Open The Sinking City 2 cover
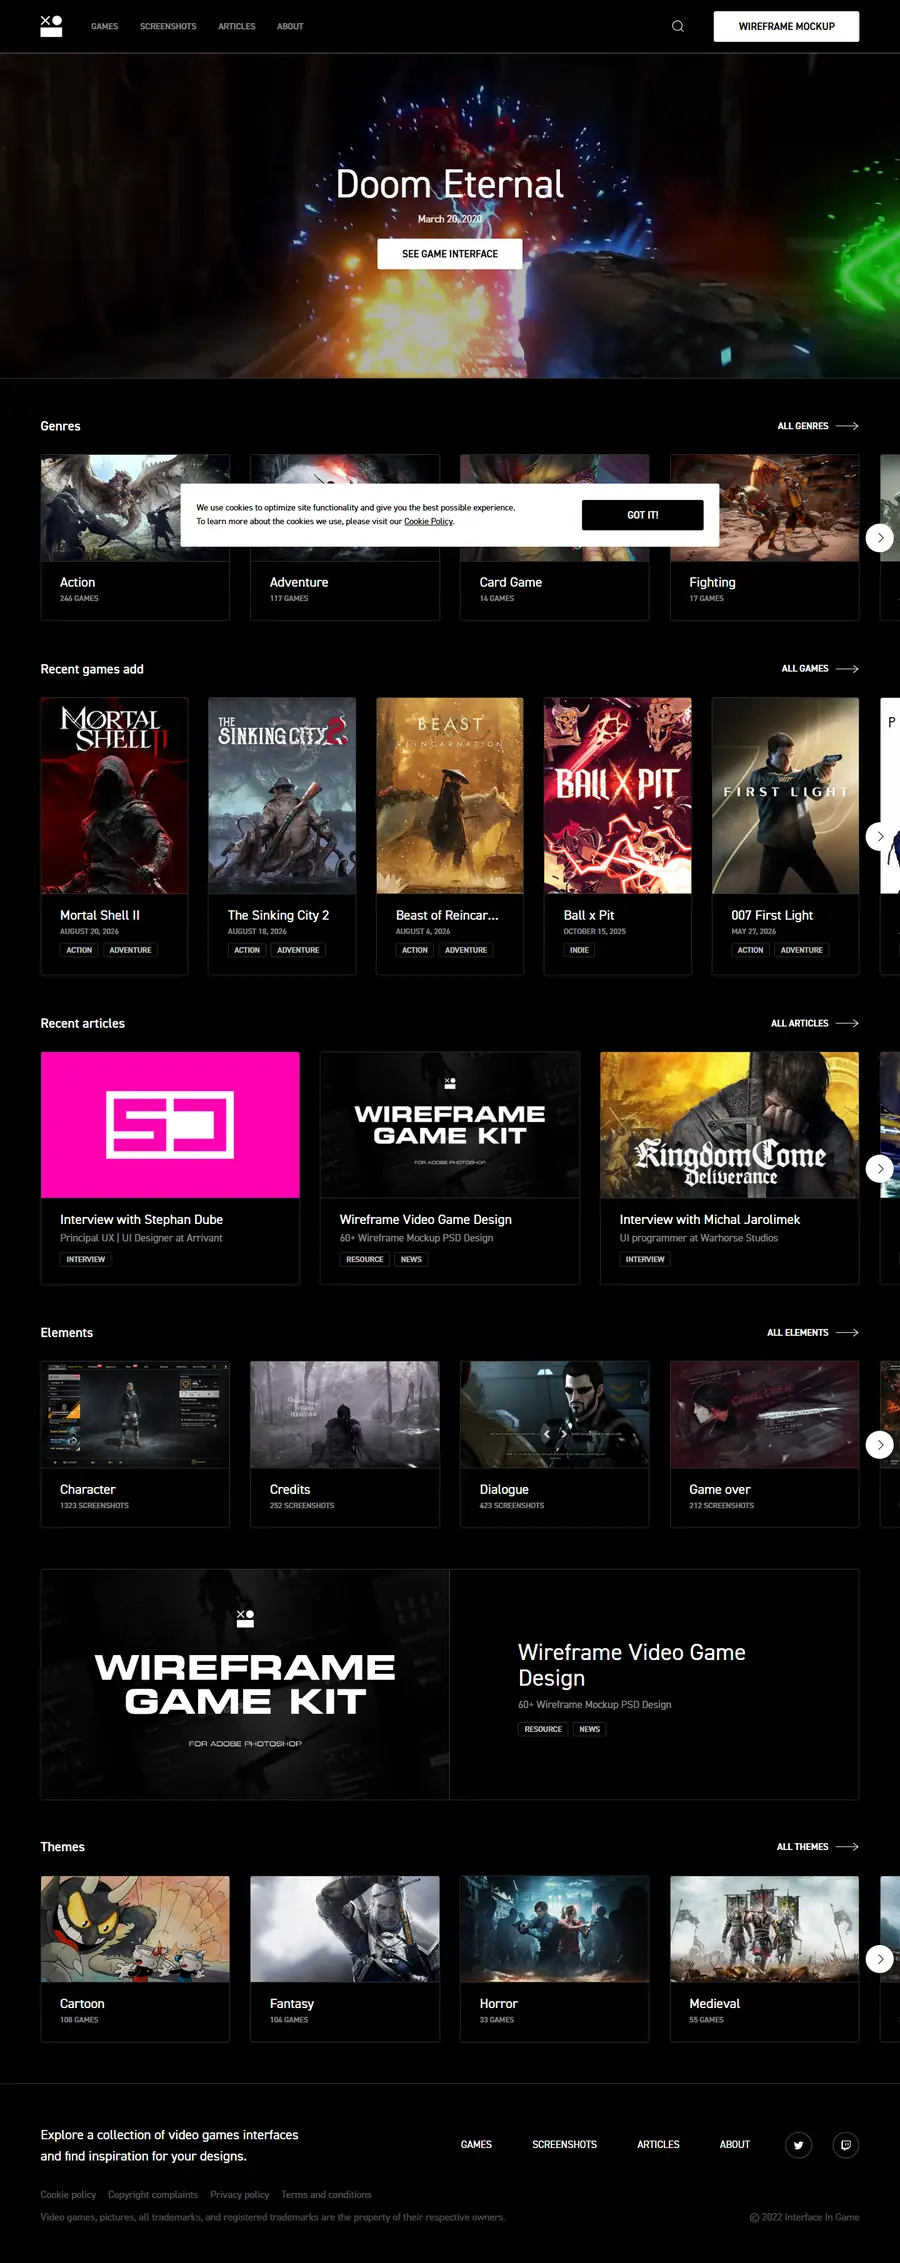The height and width of the screenshot is (2263, 900). [x=282, y=795]
